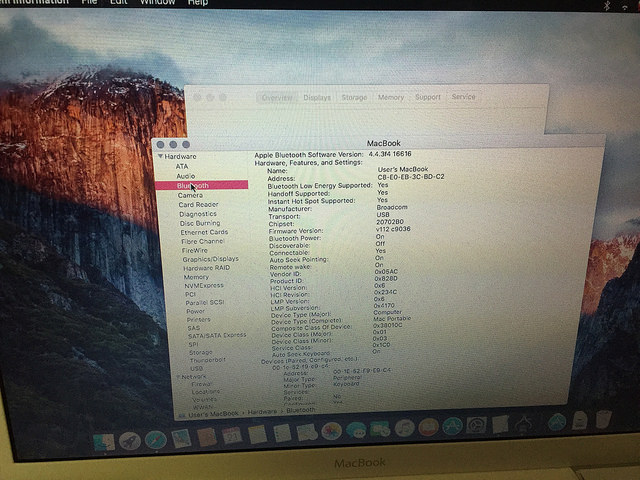640x480 pixels.
Task: Click Wi-Fi status icon in menu bar
Action: click(625, 6)
